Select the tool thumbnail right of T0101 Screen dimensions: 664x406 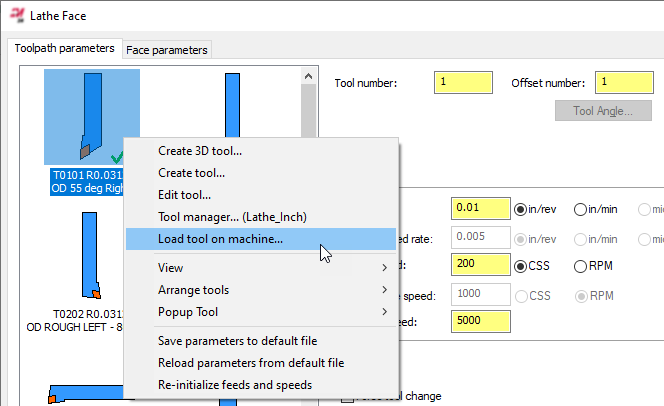tap(232, 105)
